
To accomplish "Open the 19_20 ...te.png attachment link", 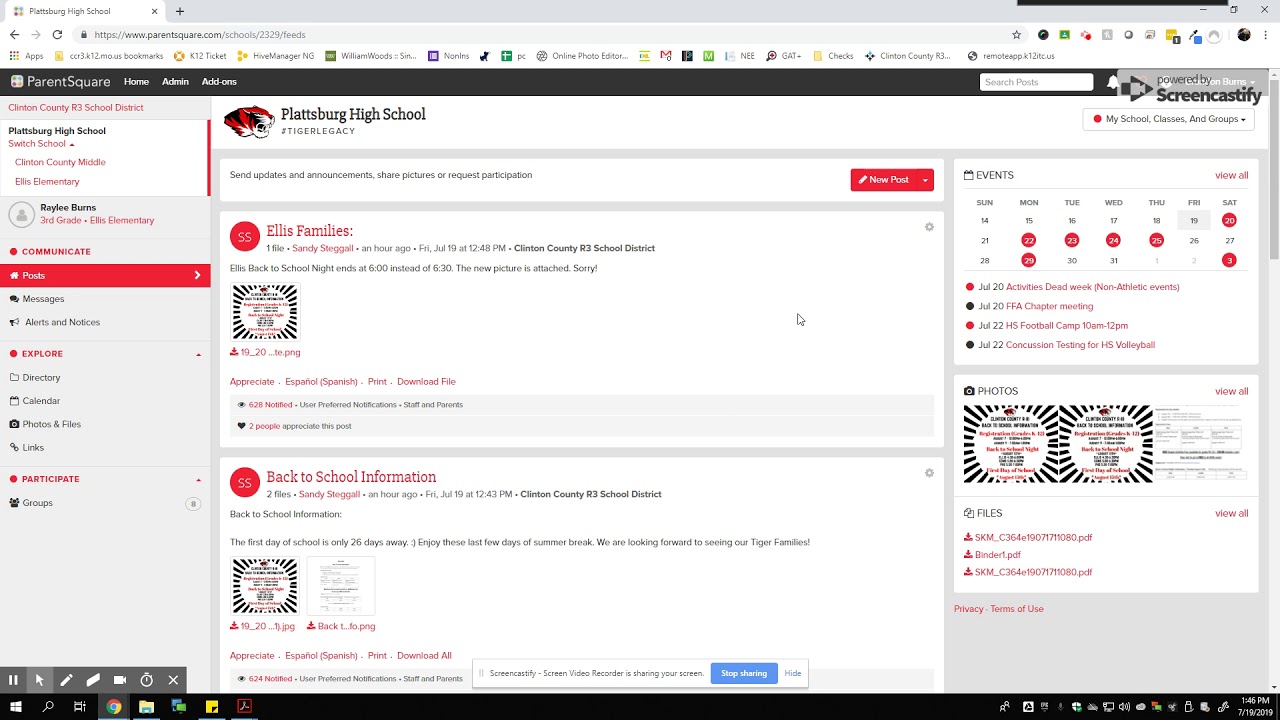I will [x=265, y=352].
